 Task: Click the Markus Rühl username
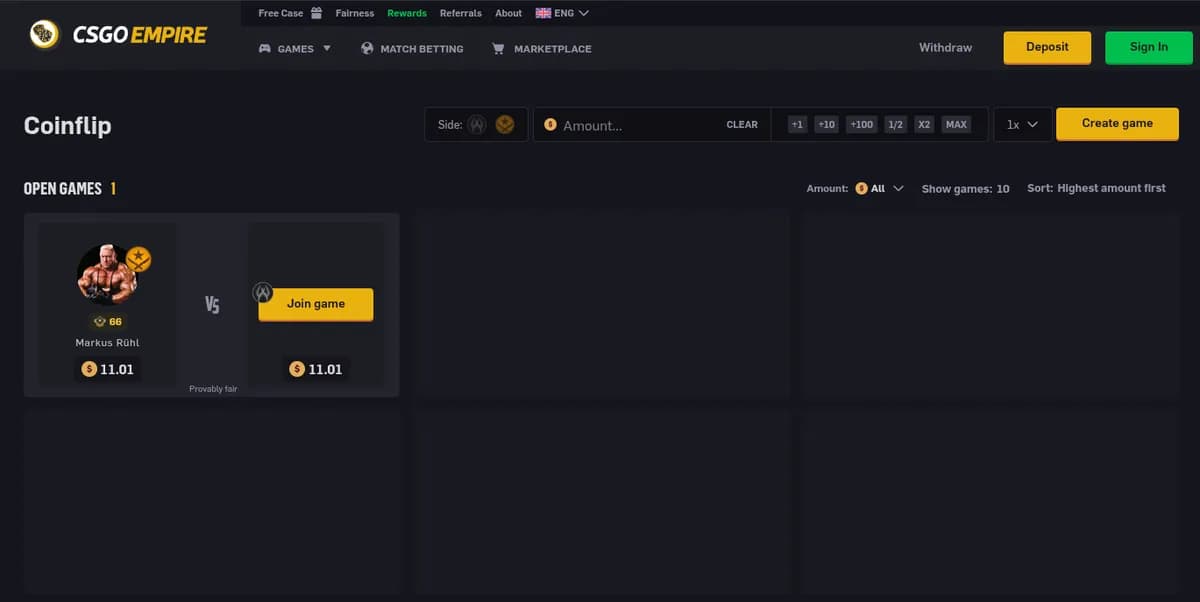point(107,342)
